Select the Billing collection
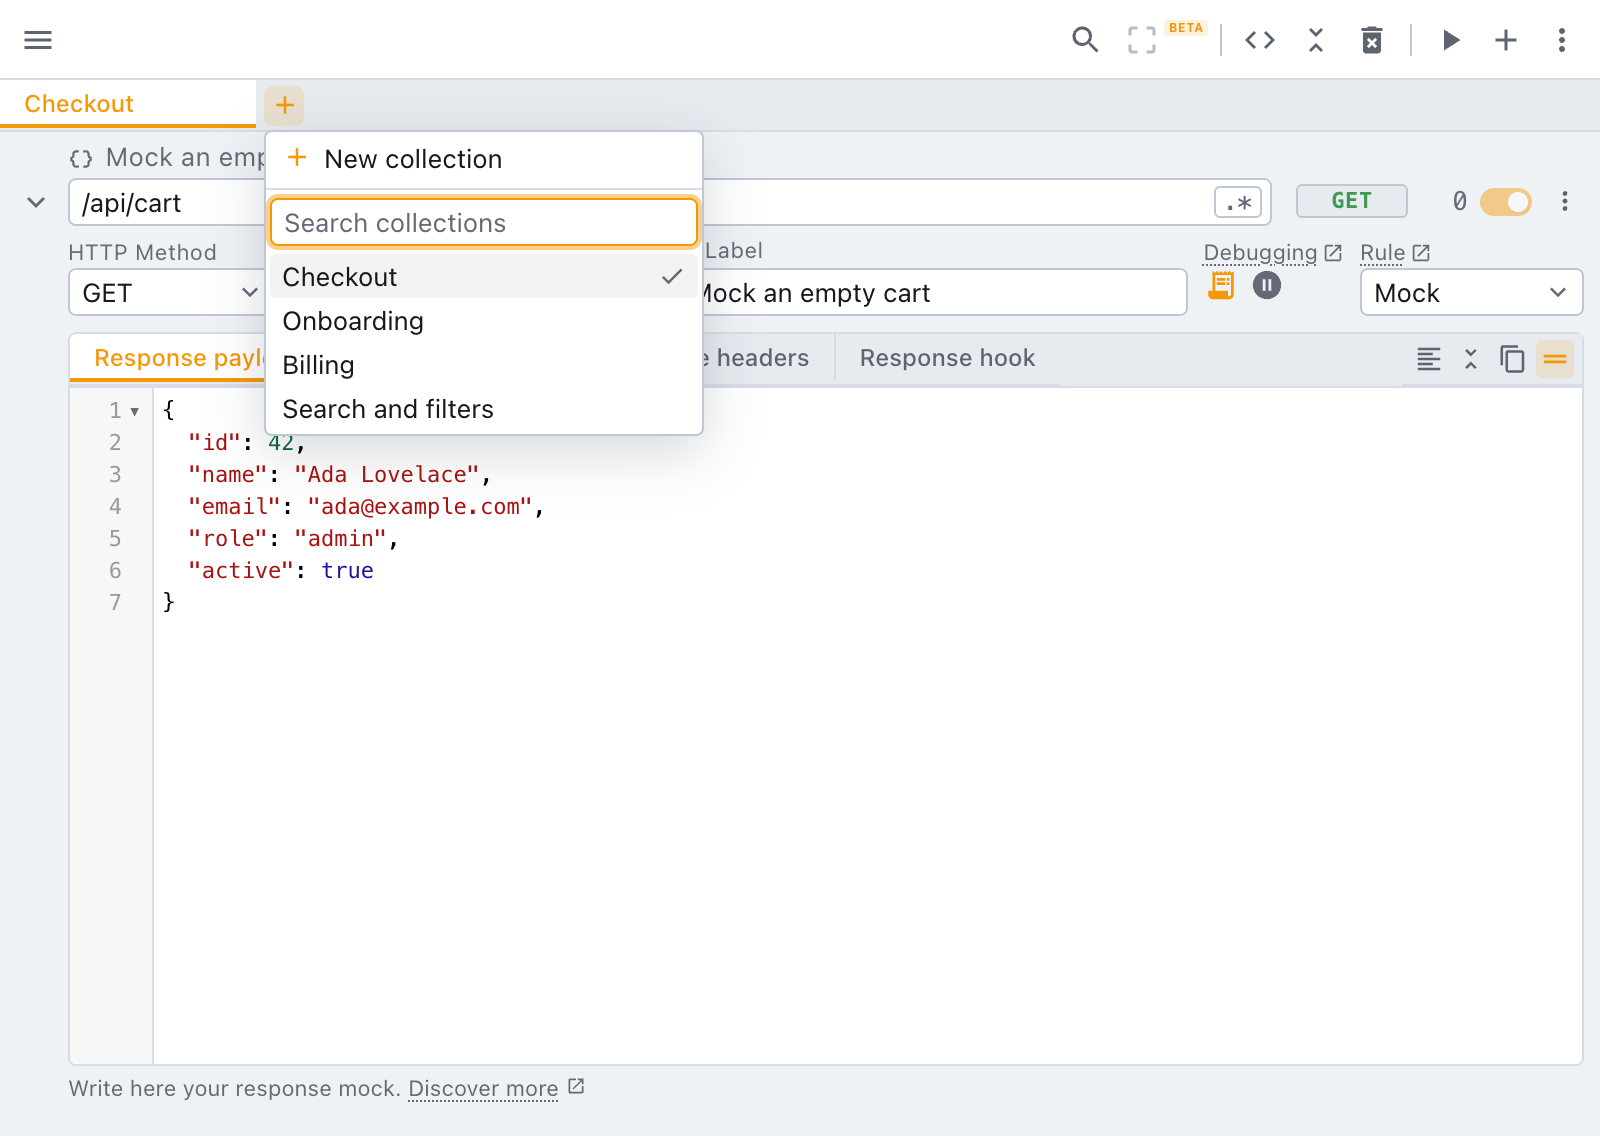Viewport: 1600px width, 1136px height. pos(484,365)
